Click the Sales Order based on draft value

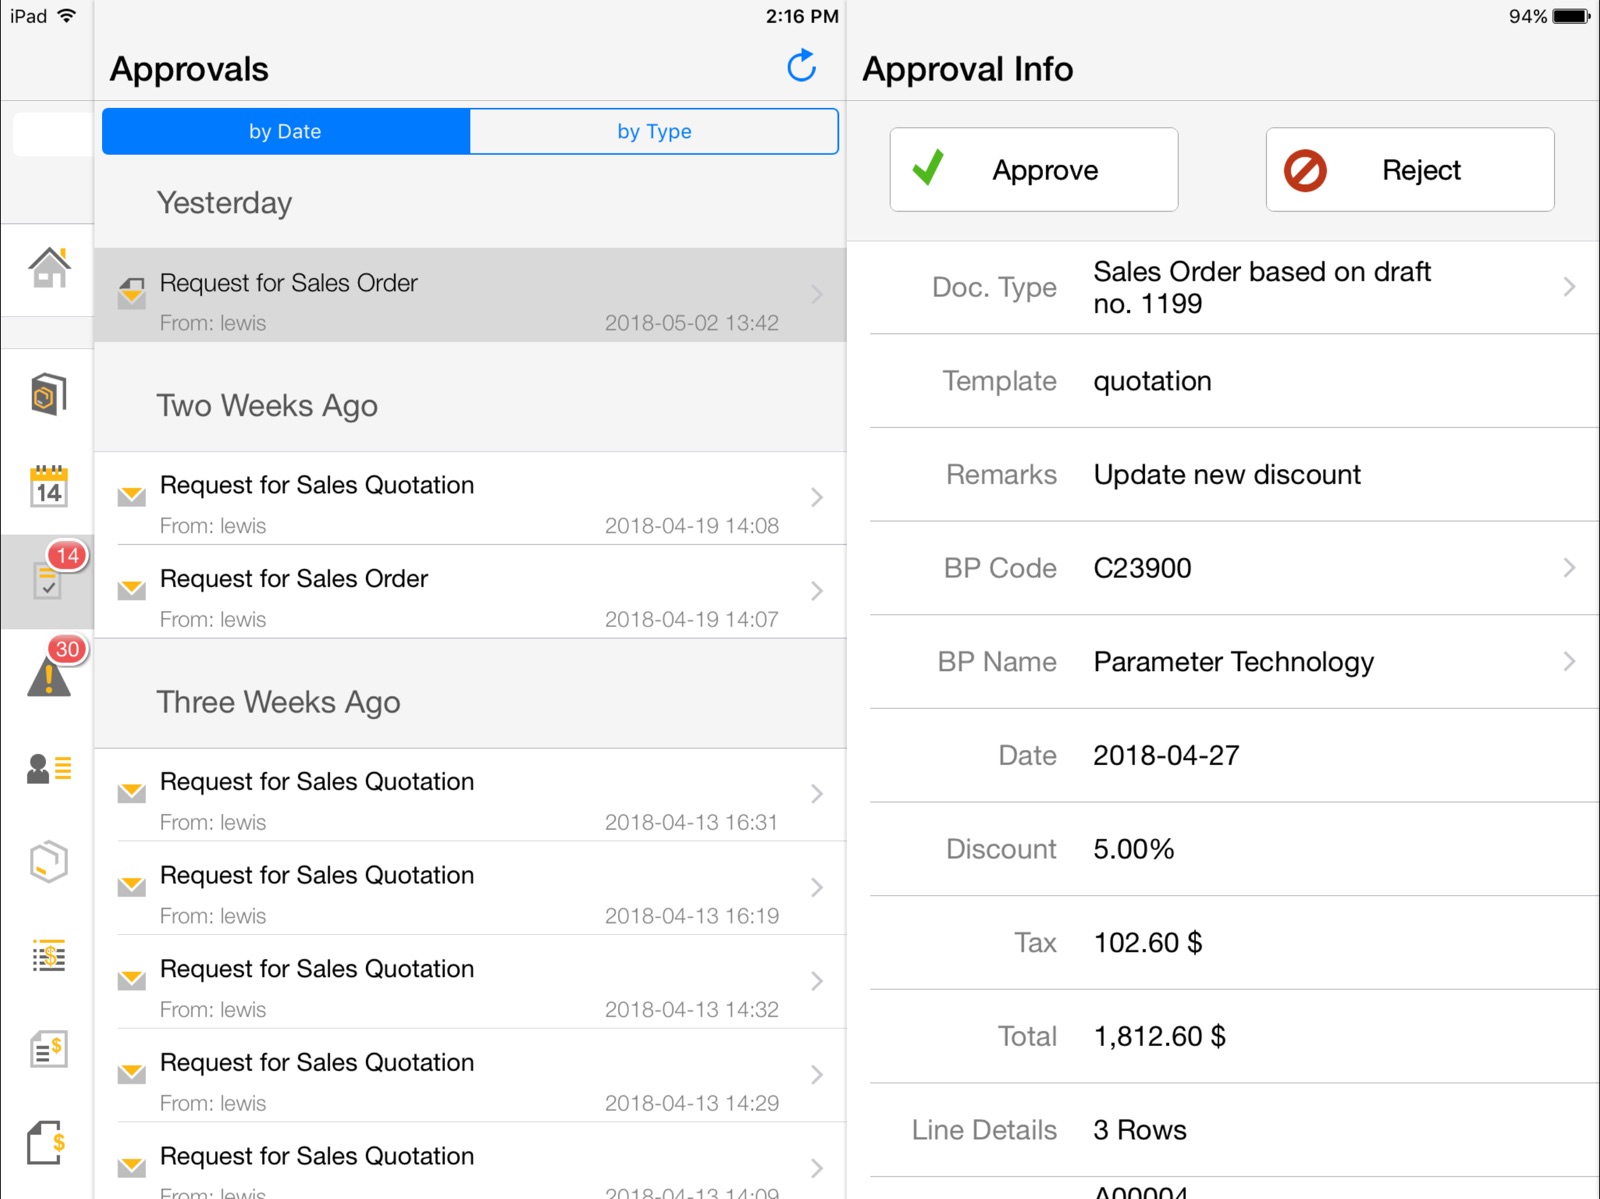[1262, 287]
